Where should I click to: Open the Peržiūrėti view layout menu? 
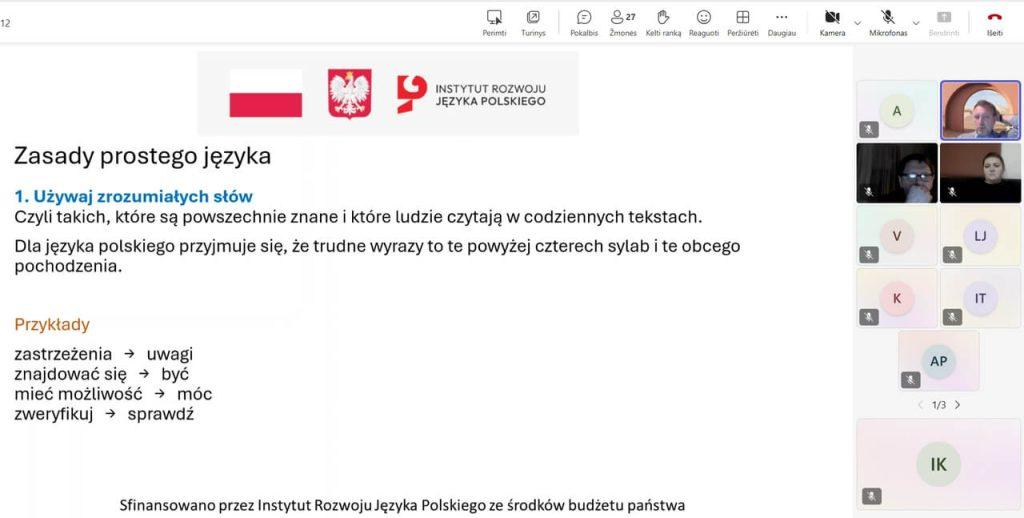(742, 18)
